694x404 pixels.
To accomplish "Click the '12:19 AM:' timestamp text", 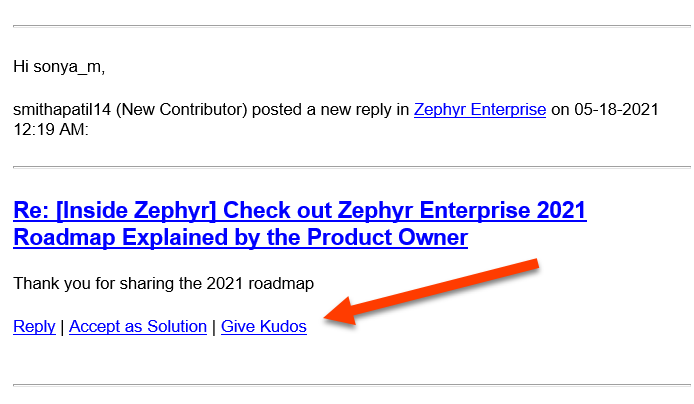I will (51, 130).
